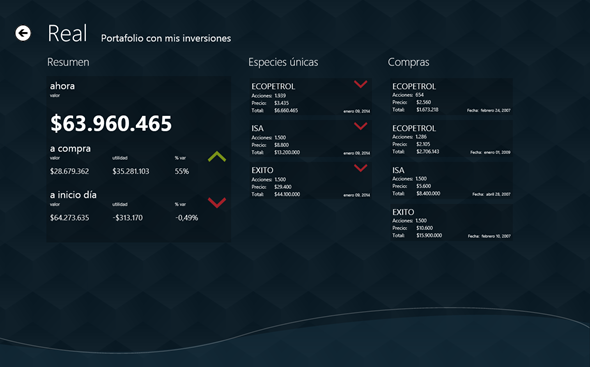This screenshot has height=367, width=590.
Task: Click the purchase total $15.900.000
Action: [429, 235]
